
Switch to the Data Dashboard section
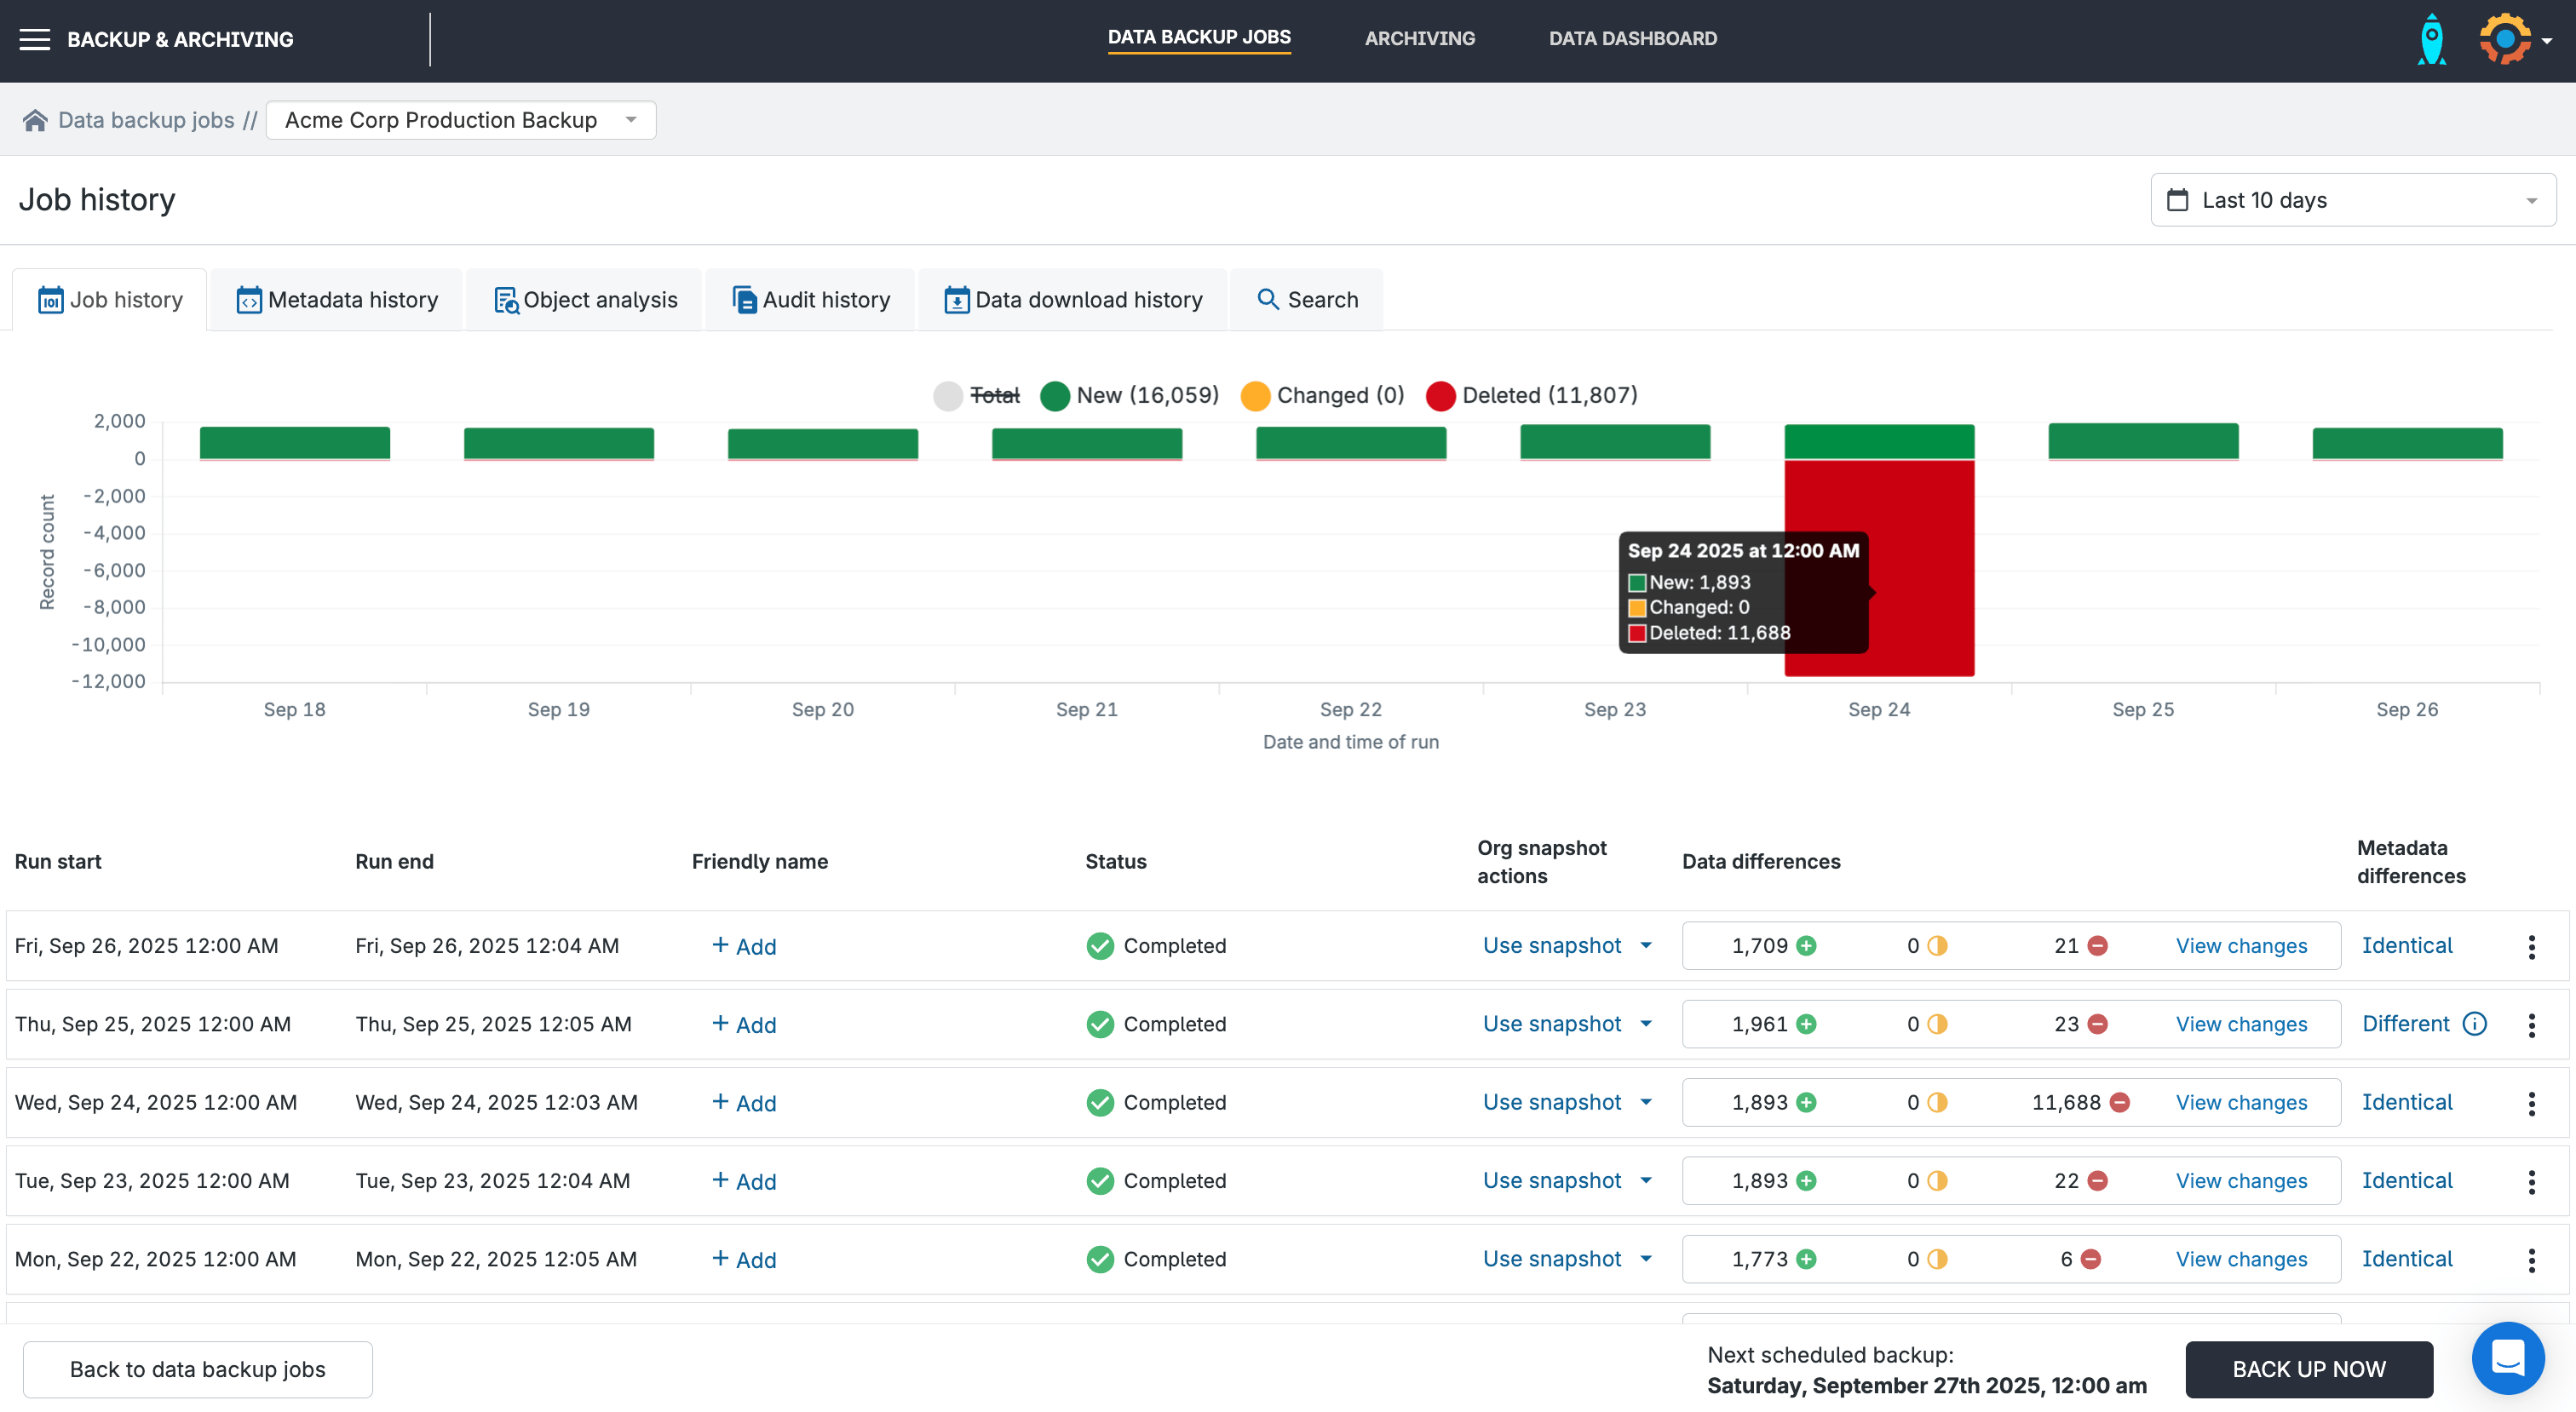tap(1632, 39)
